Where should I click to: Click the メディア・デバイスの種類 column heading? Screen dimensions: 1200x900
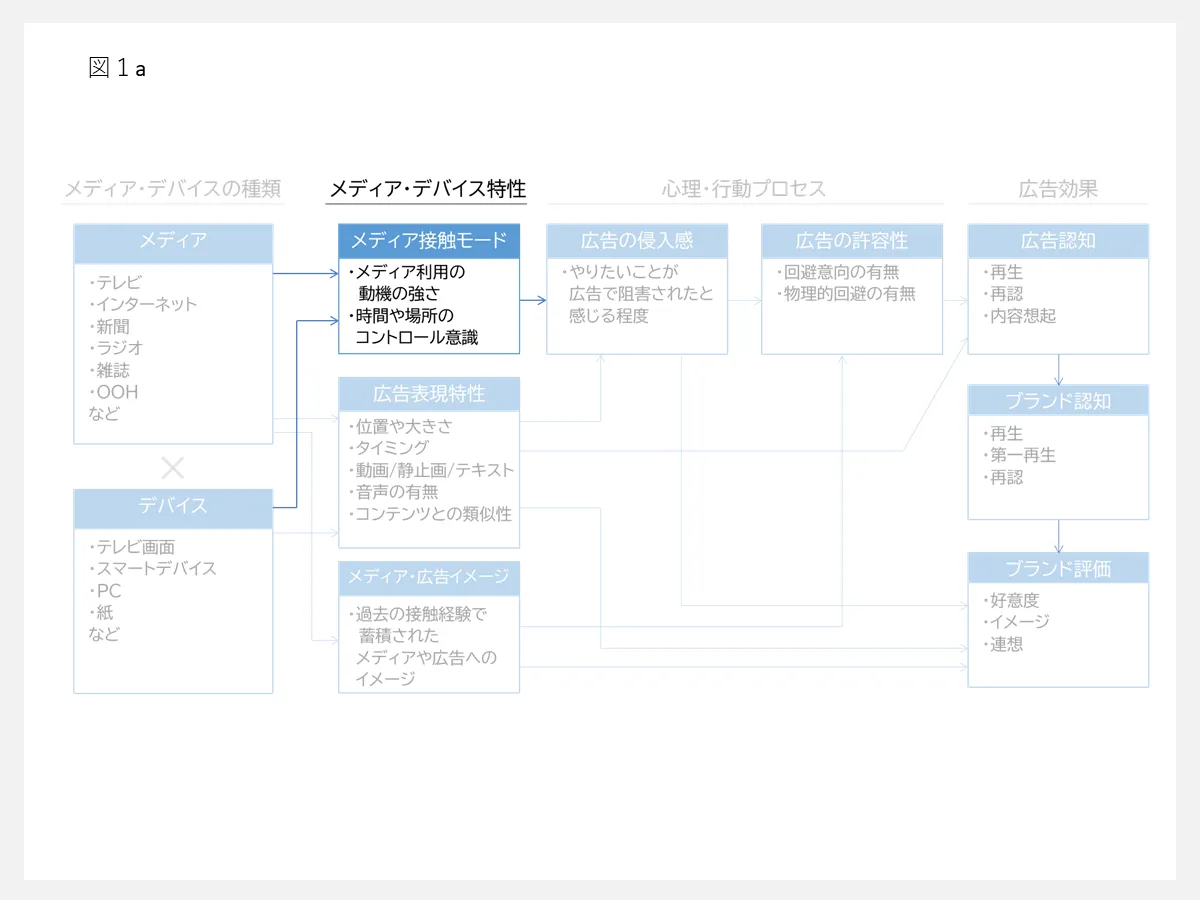(x=173, y=189)
